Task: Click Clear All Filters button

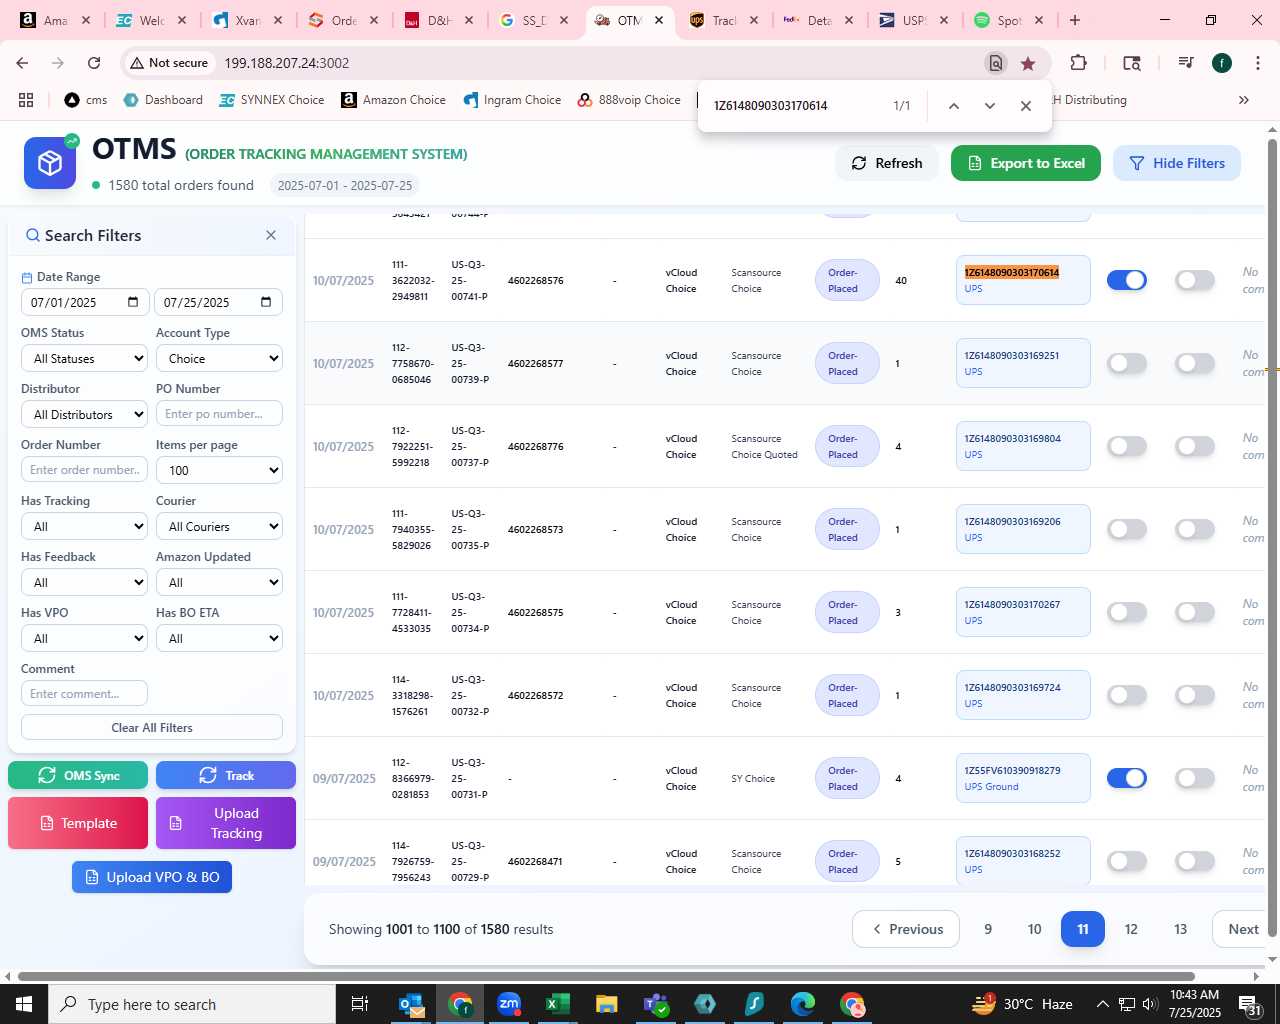Action: (152, 727)
